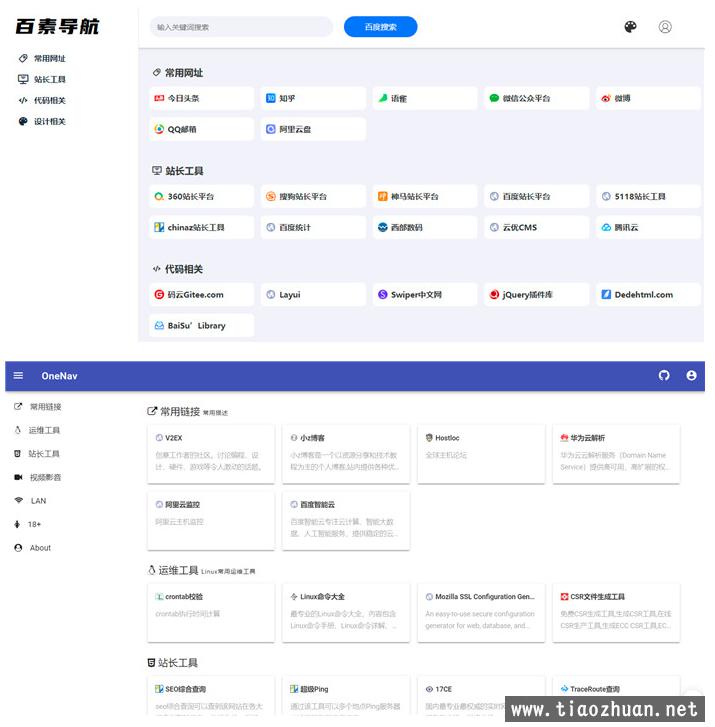The width and height of the screenshot is (715, 727).
Task: Open the 百素导航 logo
Action: [x=57, y=26]
